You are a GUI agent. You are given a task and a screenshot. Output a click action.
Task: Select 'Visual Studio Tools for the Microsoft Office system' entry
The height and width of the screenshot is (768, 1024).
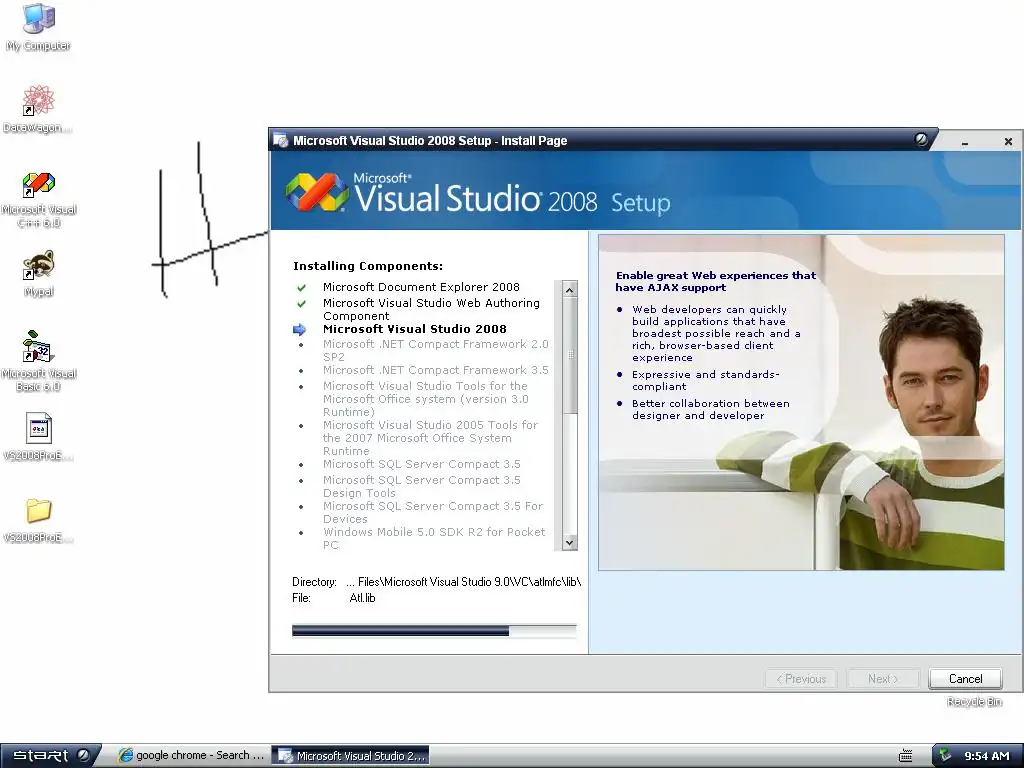click(x=426, y=399)
